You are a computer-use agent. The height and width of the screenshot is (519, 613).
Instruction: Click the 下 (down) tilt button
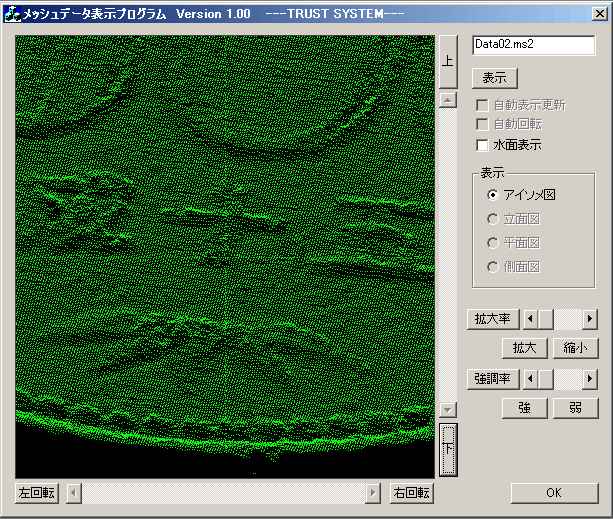coord(448,449)
